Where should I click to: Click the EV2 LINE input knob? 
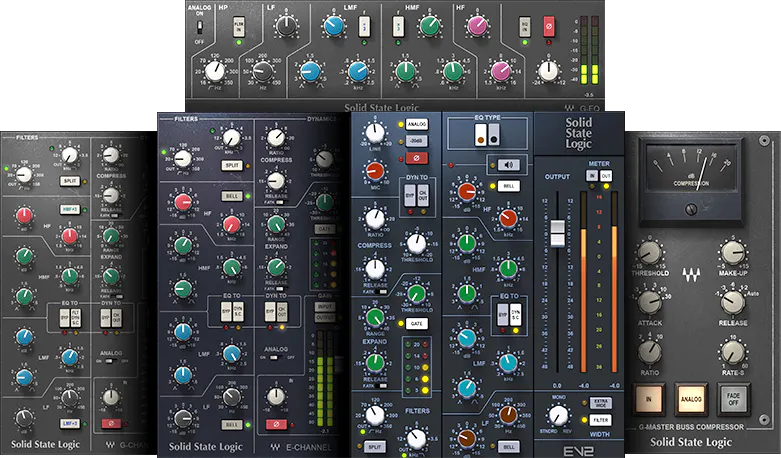pos(375,133)
